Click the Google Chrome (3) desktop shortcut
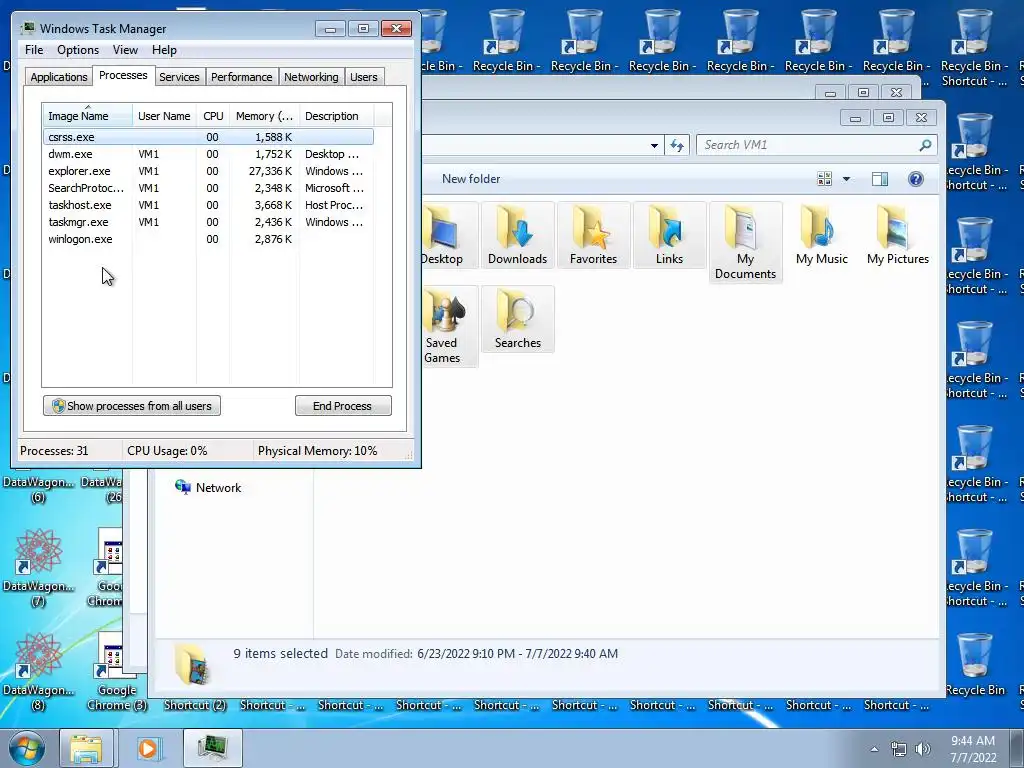 pos(117,672)
